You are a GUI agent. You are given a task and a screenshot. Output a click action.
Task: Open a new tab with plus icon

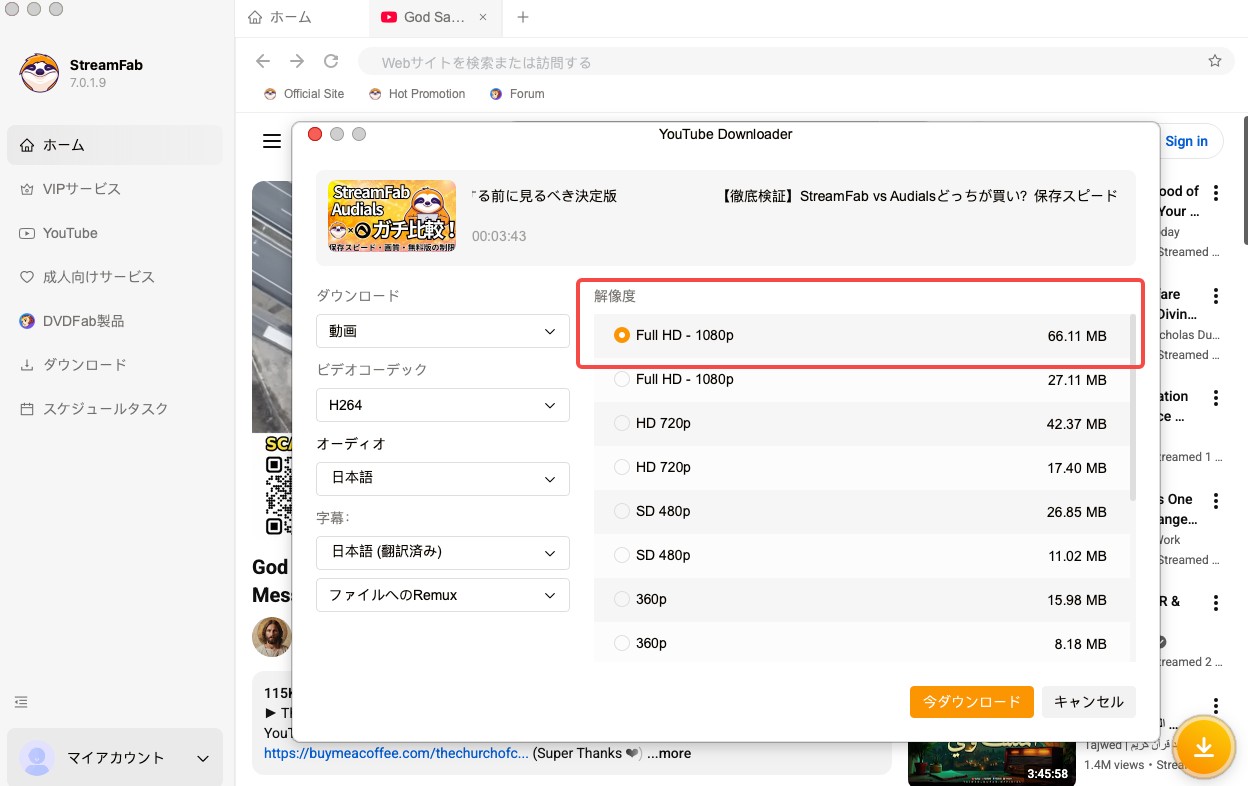point(523,17)
